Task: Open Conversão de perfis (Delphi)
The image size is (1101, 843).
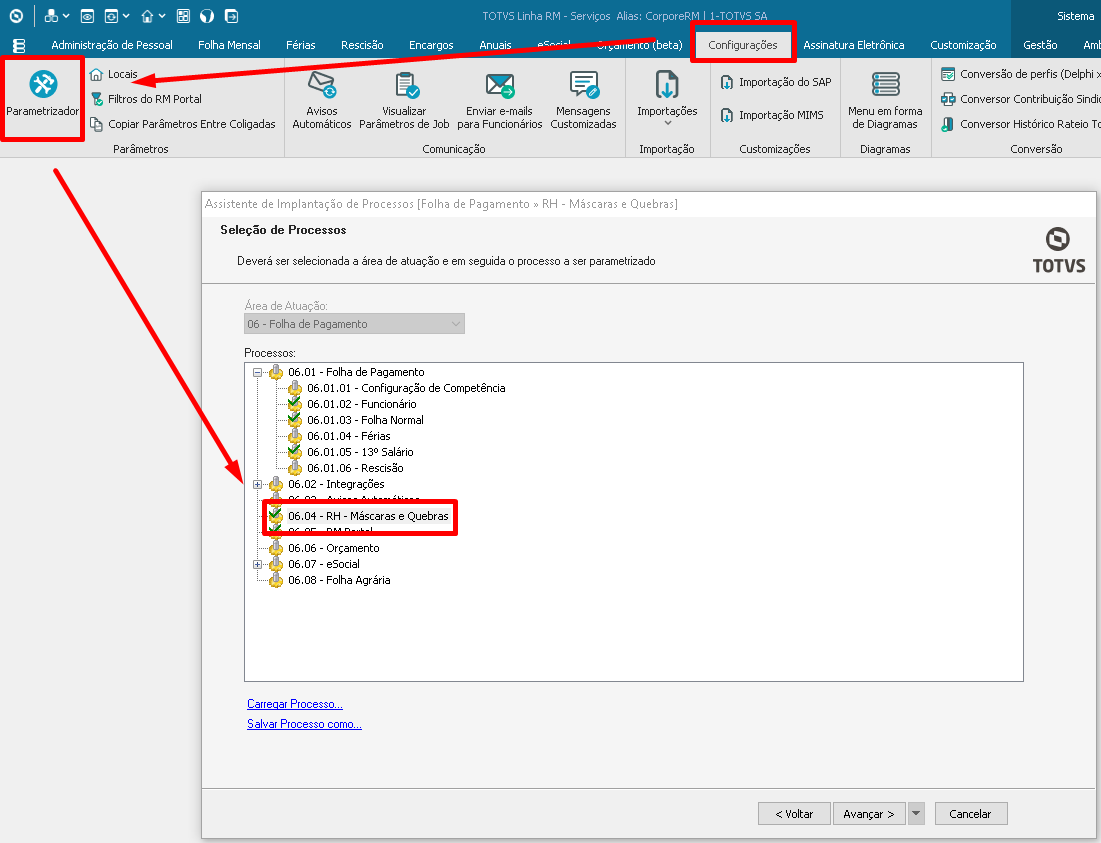Action: [1020, 74]
